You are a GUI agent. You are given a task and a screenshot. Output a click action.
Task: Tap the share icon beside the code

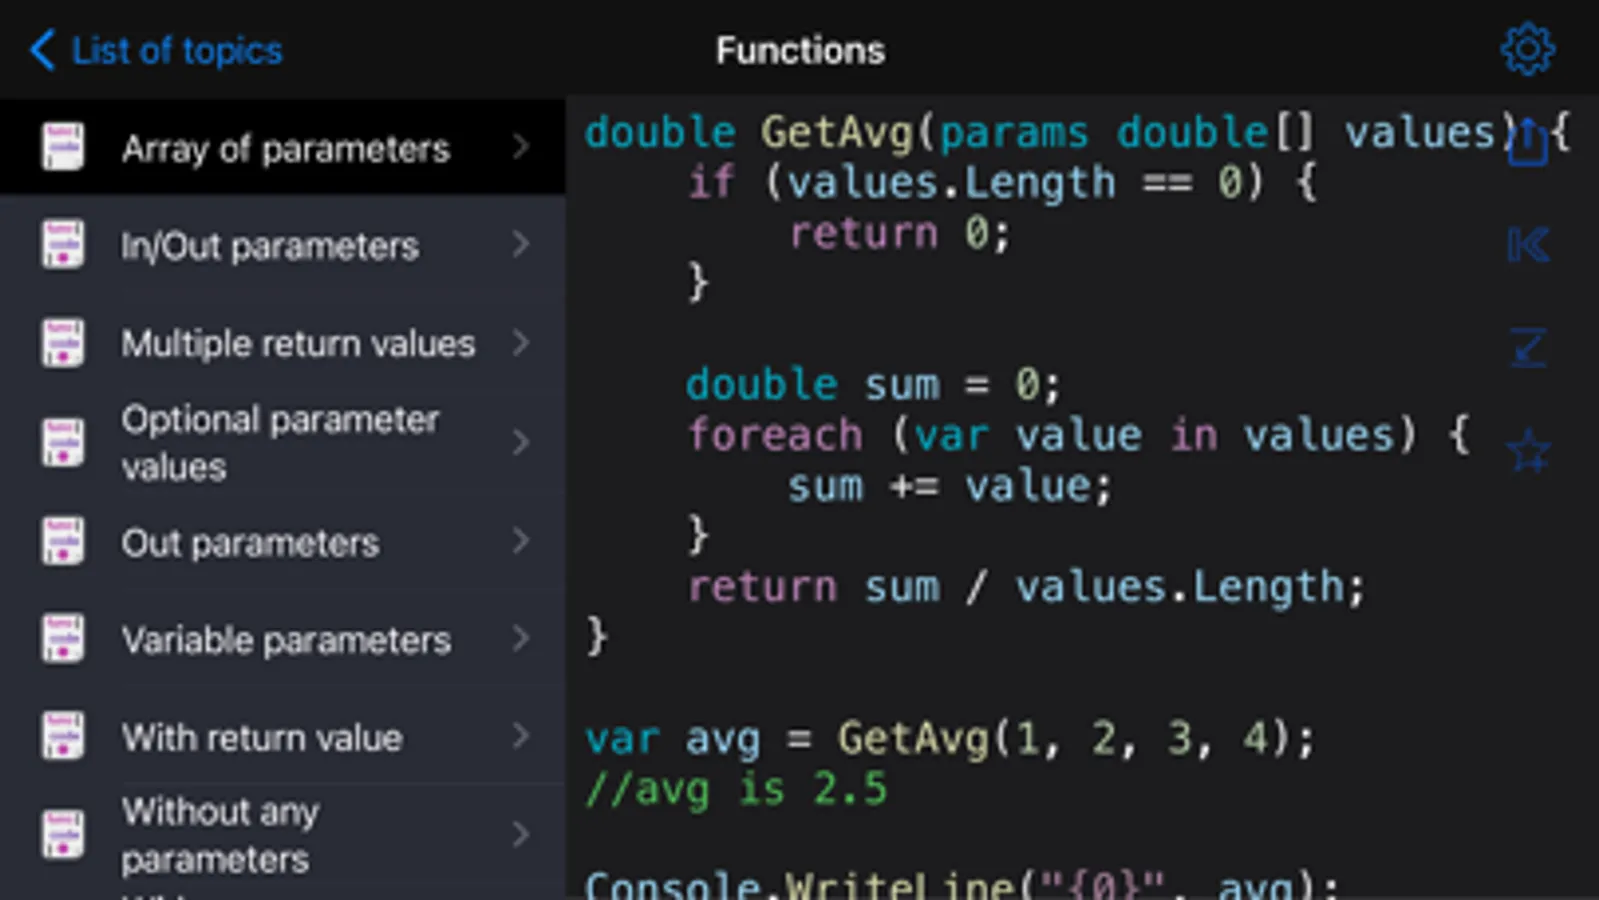pyautogui.click(x=1527, y=143)
